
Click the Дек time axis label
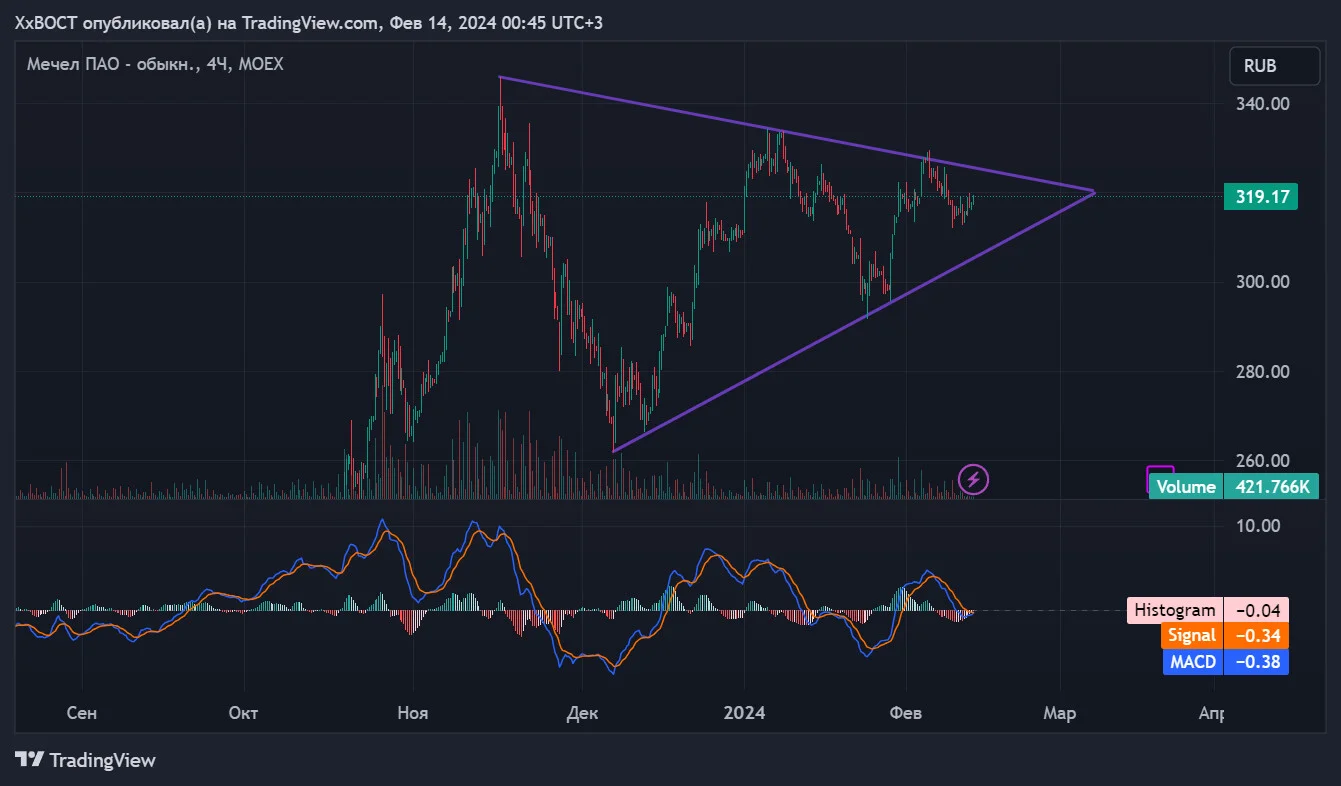(x=581, y=713)
